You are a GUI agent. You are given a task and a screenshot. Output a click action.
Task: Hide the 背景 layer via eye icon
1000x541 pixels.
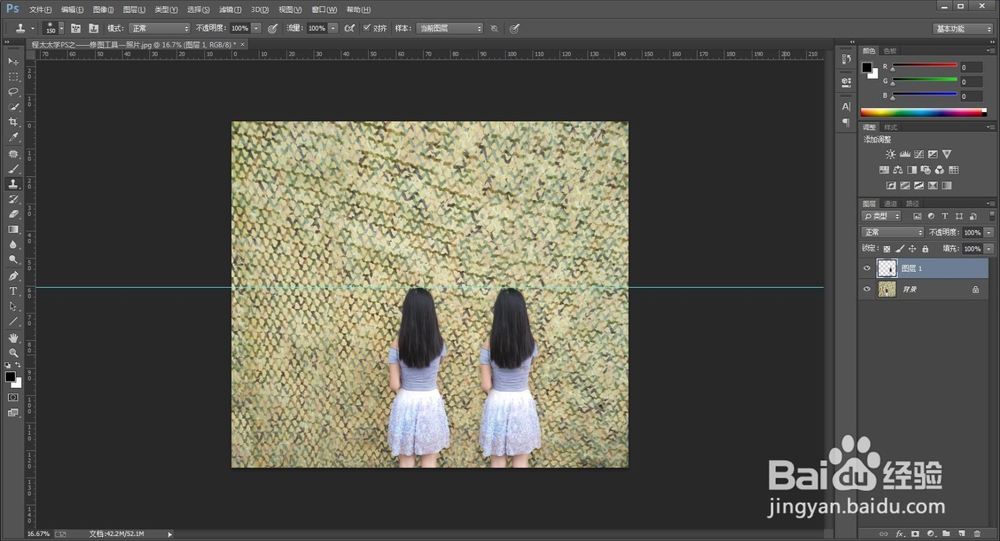pyautogui.click(x=867, y=289)
